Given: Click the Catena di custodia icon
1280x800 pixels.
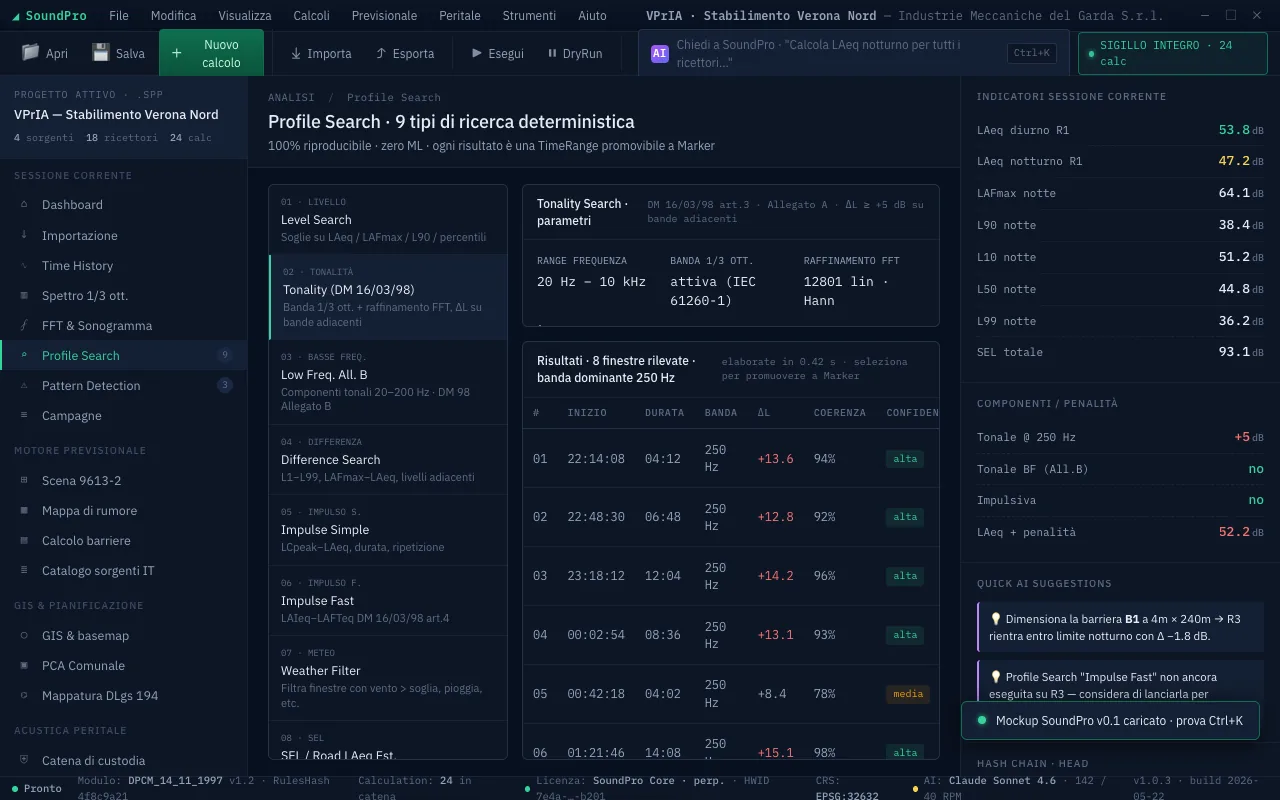Looking at the screenshot, I should [24, 760].
